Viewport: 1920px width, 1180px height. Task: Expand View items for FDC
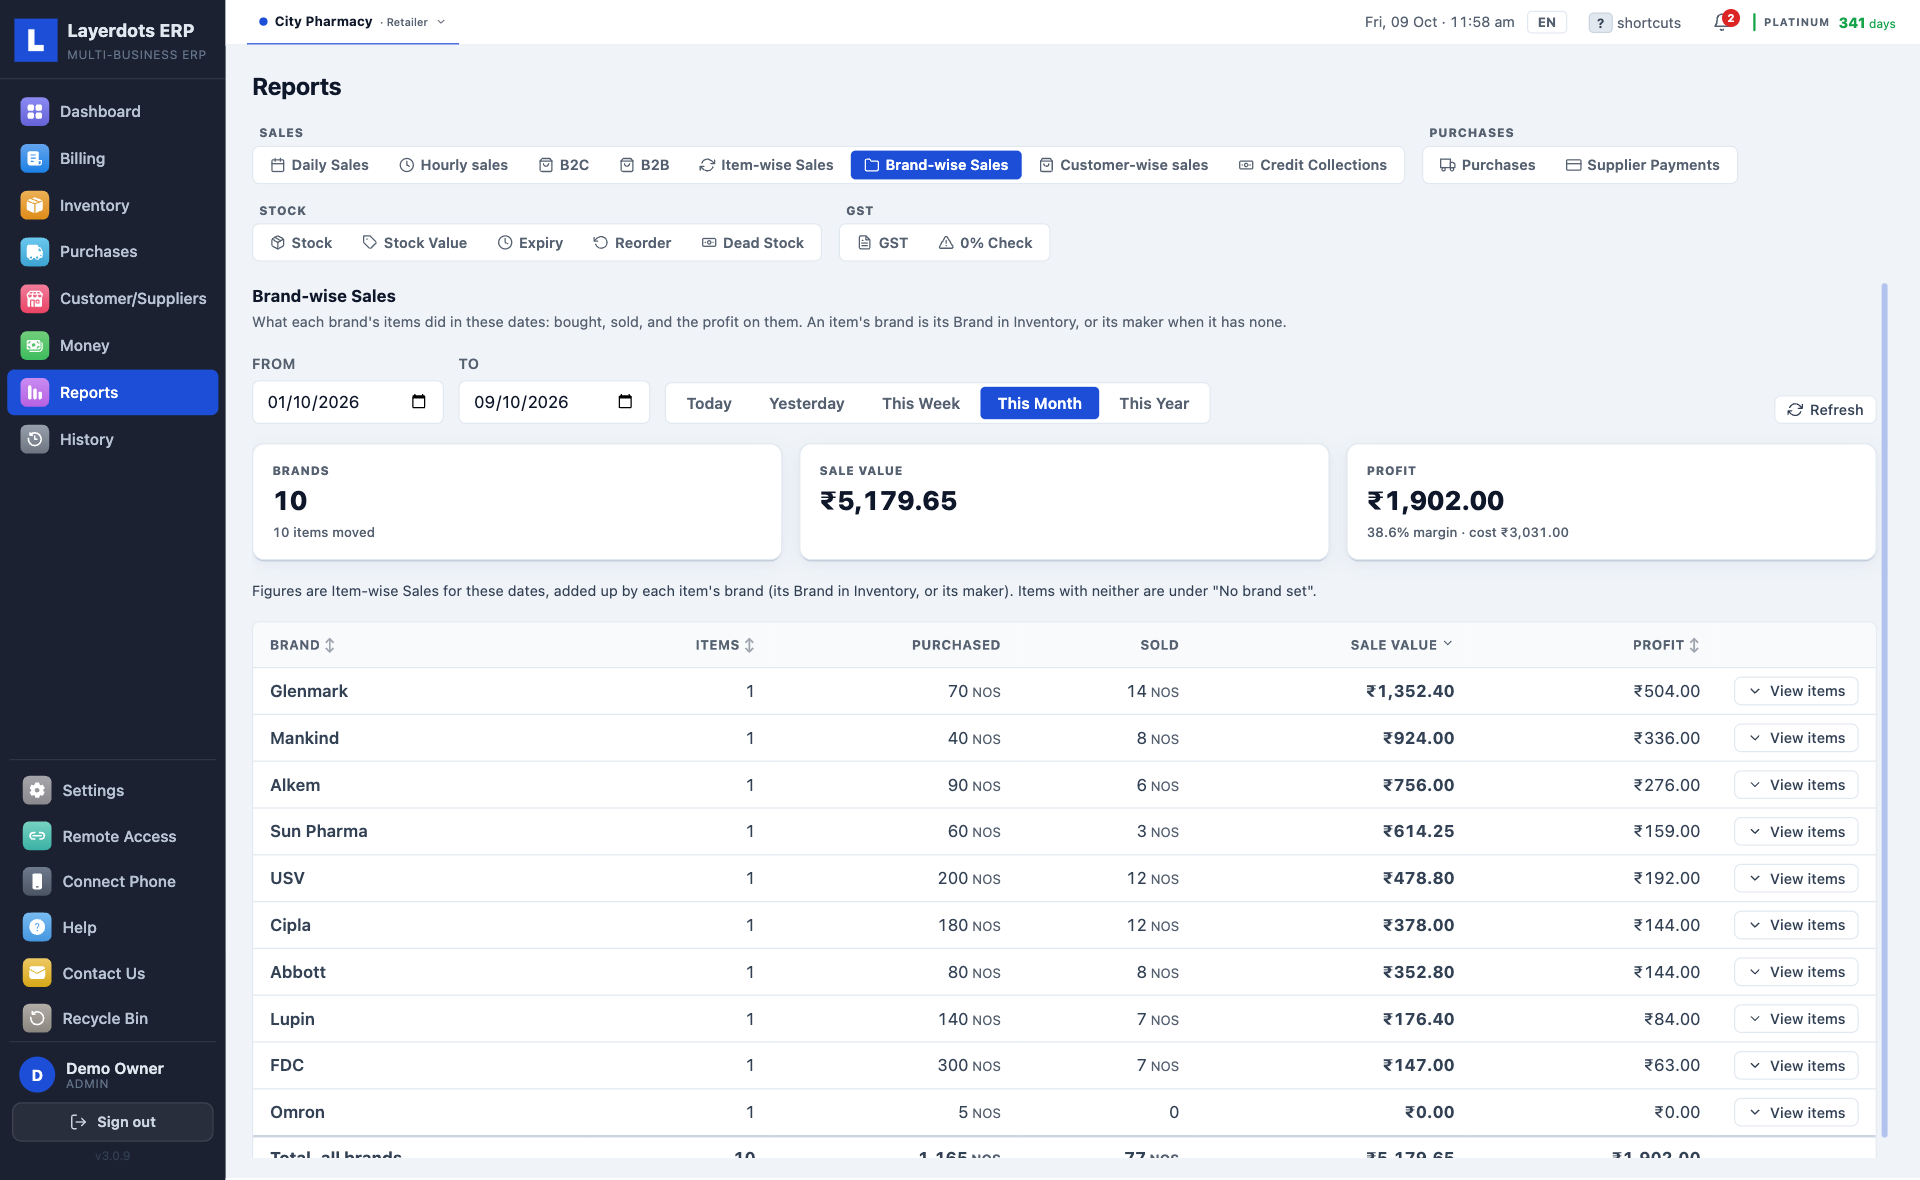[x=1796, y=1066]
